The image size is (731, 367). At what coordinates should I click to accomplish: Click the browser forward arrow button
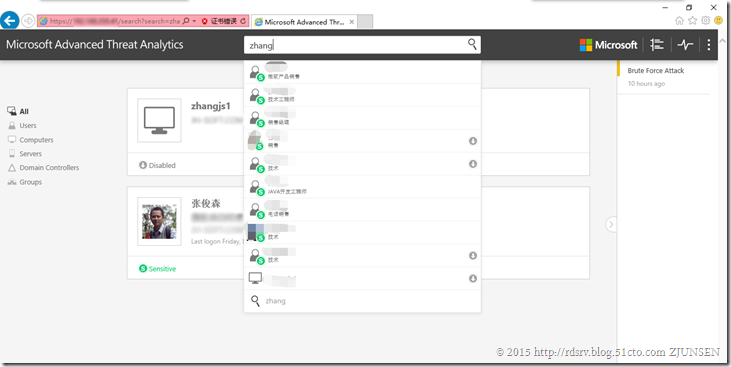[x=28, y=21]
